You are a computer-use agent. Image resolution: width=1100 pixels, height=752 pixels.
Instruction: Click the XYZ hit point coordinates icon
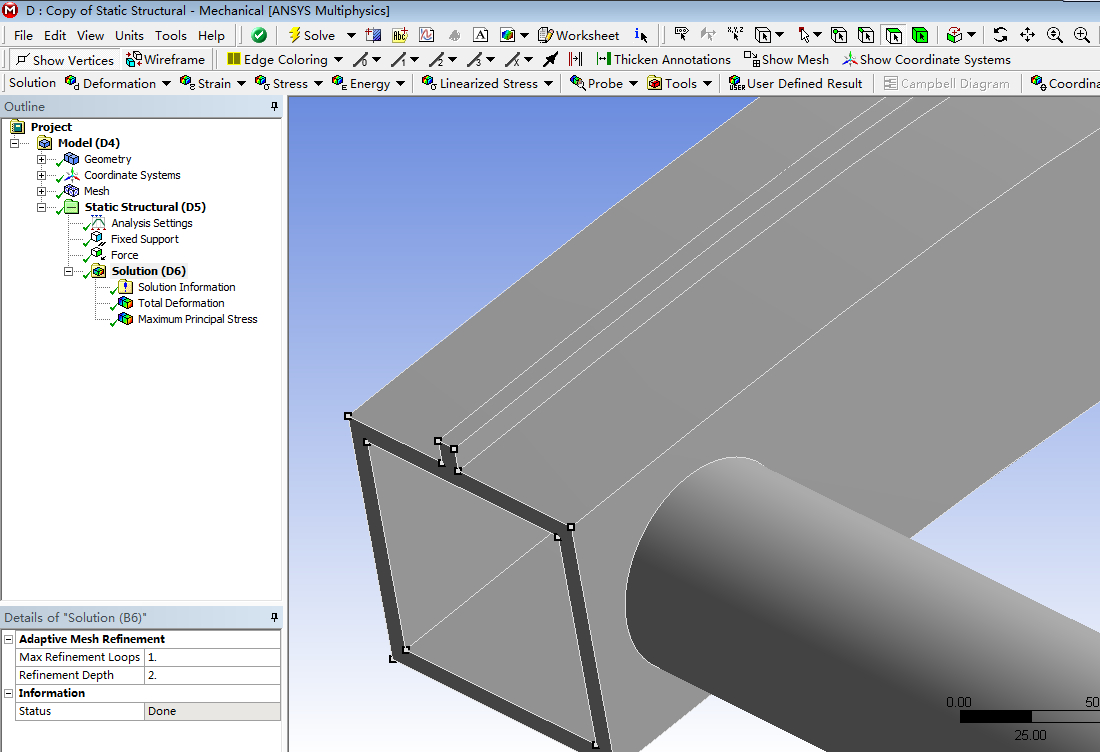point(735,34)
